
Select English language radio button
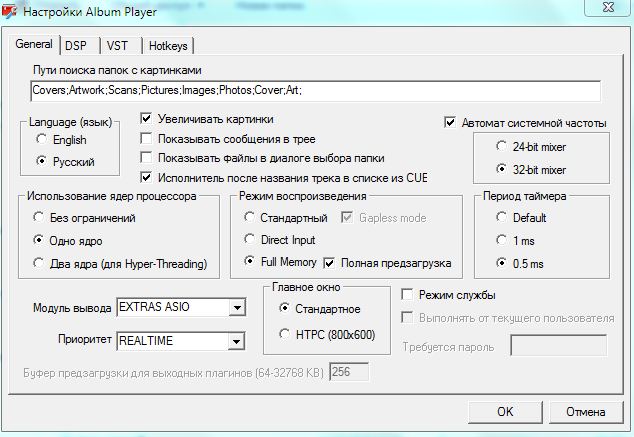(41, 139)
